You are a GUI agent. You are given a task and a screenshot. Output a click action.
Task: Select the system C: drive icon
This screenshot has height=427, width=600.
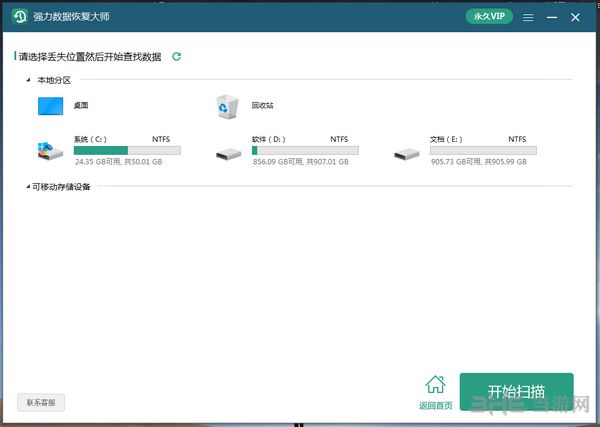click(x=50, y=152)
